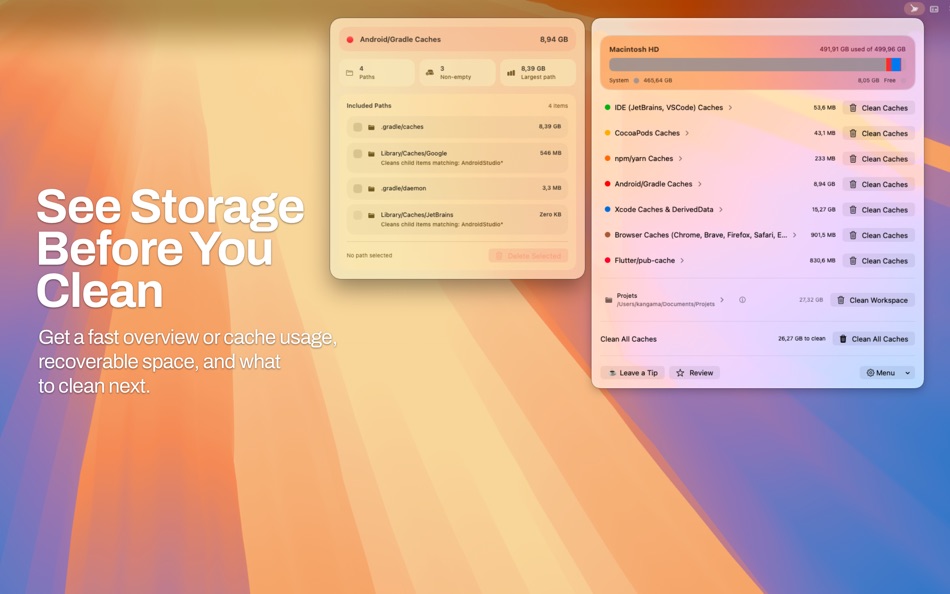
Task: Click the Macintosh HD storage usage bar
Action: click(755, 65)
